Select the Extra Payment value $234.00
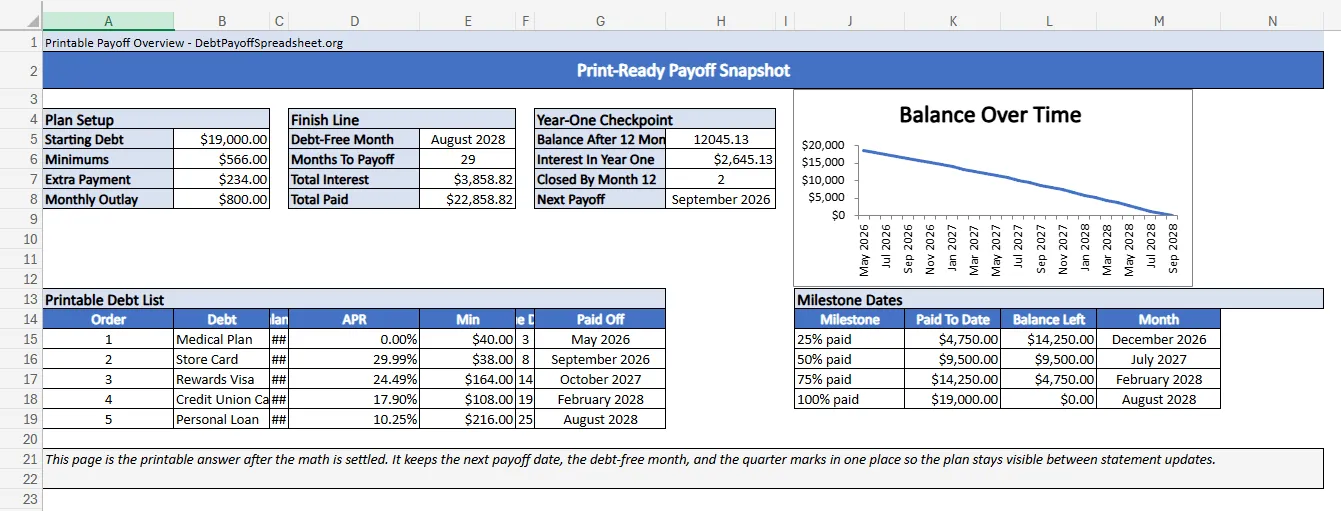This screenshot has height=511, width=1341. (x=222, y=179)
